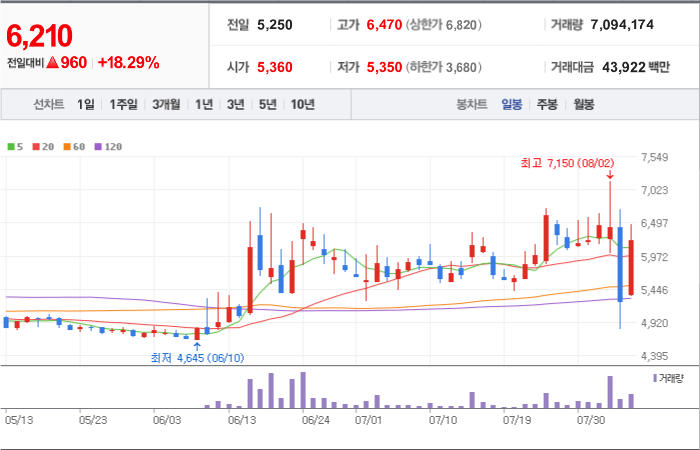This screenshot has width=700, height=450.
Task: Show the 10년 line chart
Action: [303, 105]
